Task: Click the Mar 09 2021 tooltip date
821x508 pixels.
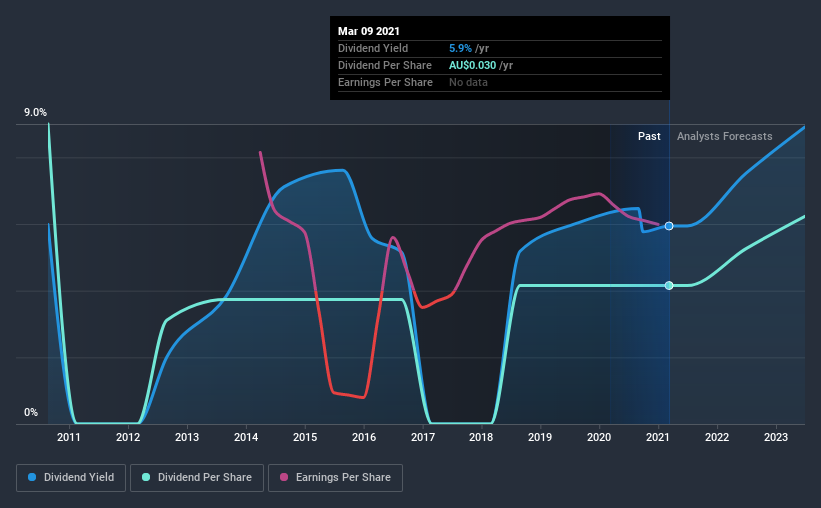Action: 369,31
